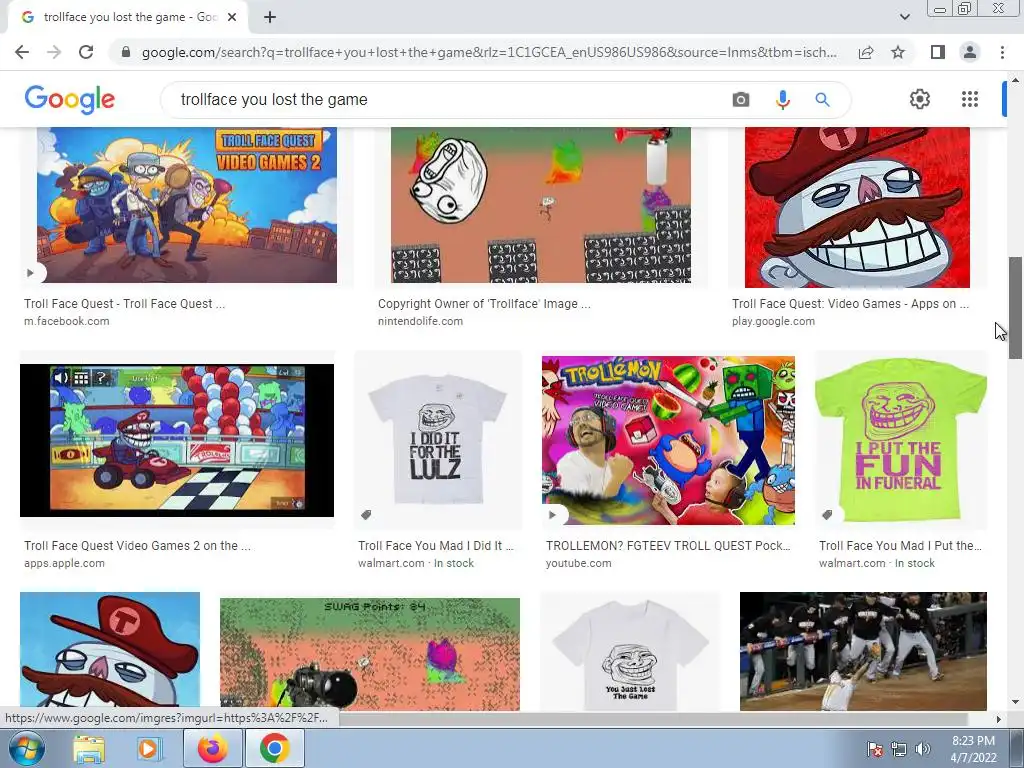Open Windows Media Player from taskbar
The width and height of the screenshot is (1024, 768).
click(x=148, y=748)
